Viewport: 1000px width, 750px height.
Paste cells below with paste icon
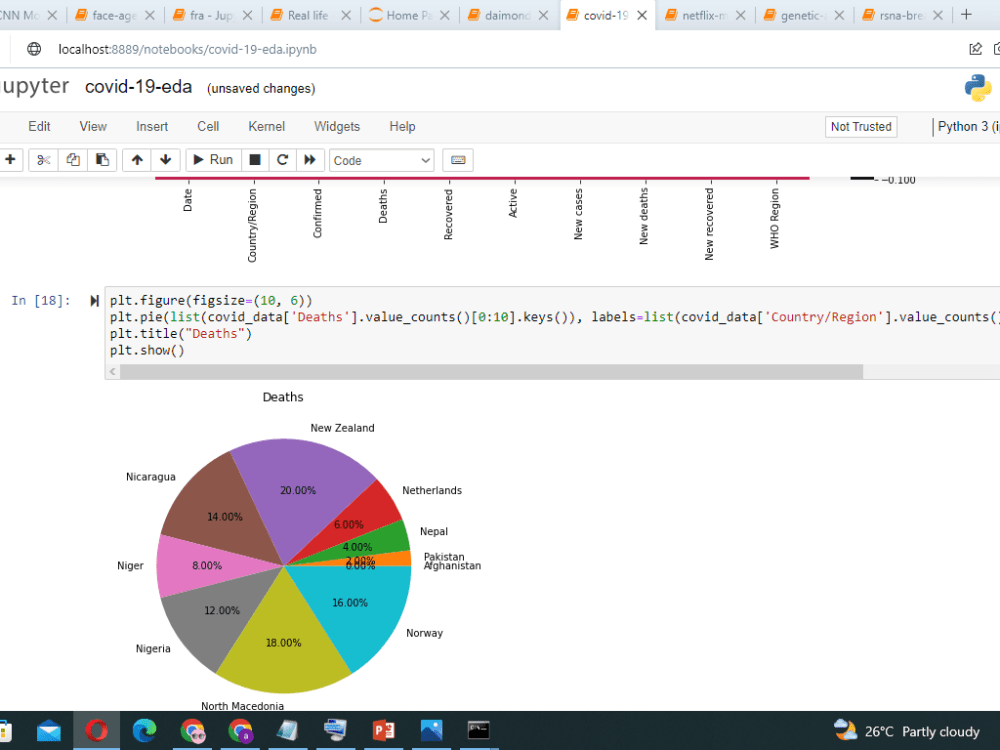click(101, 160)
